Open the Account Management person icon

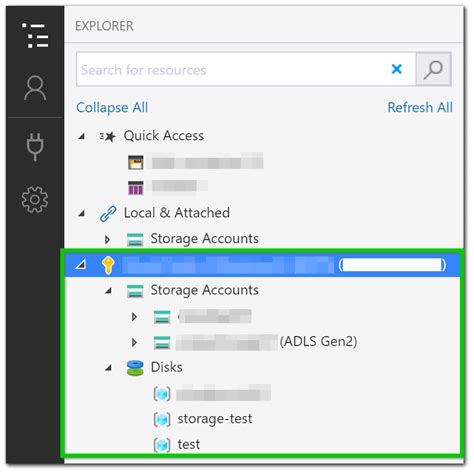pos(35,88)
